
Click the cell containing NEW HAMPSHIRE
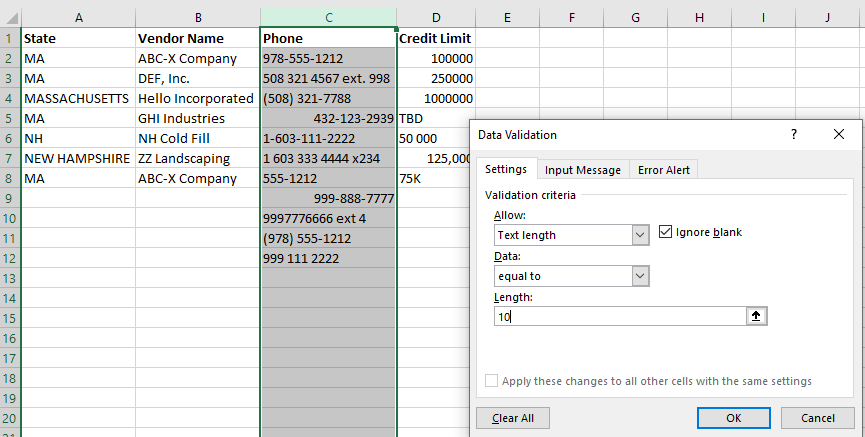coord(78,158)
